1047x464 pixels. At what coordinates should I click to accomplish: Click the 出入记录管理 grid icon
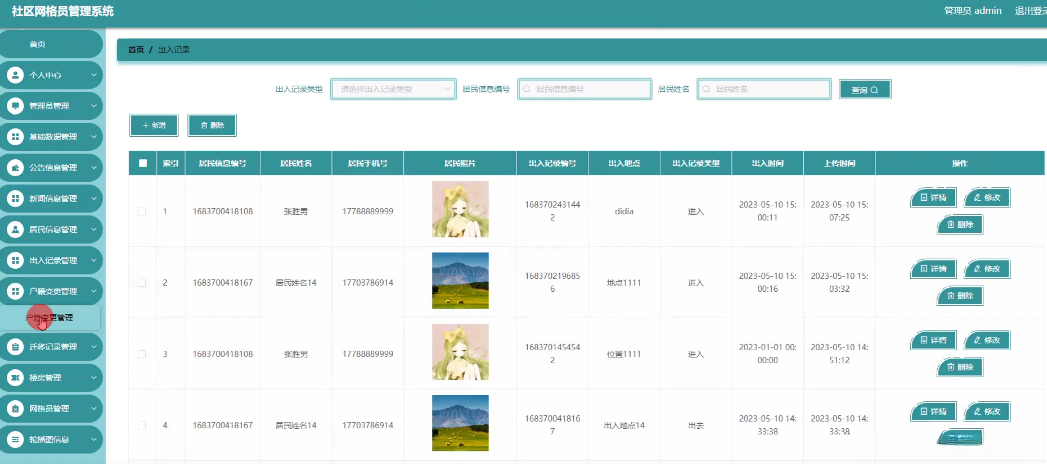pos(15,260)
